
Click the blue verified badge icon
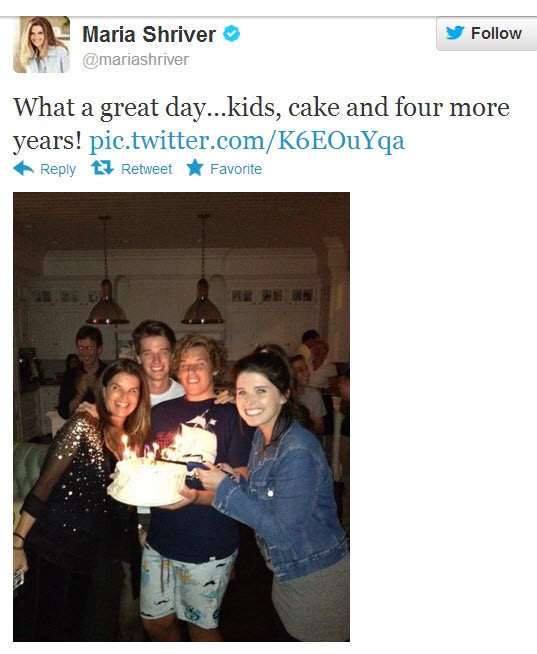(x=232, y=34)
